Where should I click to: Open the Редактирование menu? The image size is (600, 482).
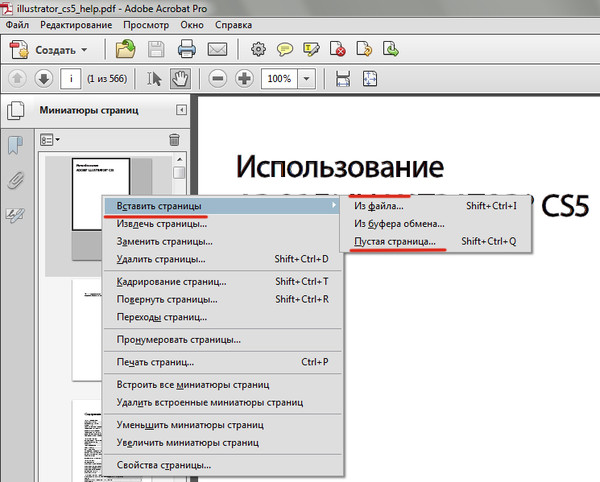pos(76,25)
